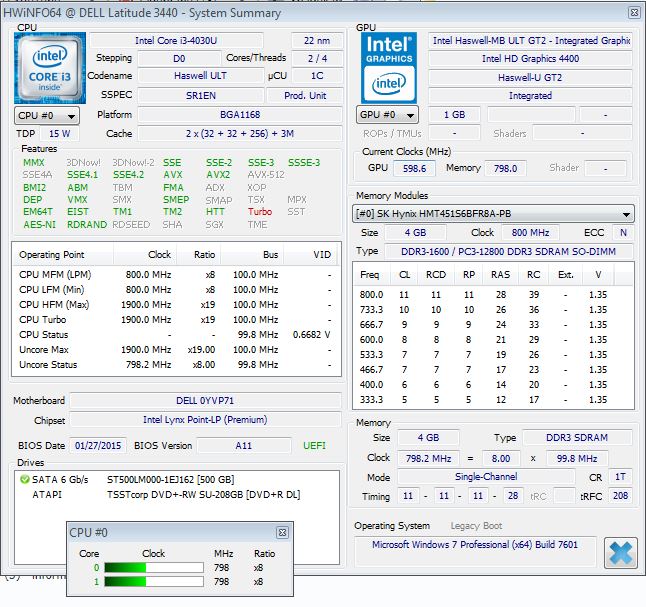Click the Operating Point column header
This screenshot has width=646, height=607.
click(x=63, y=255)
